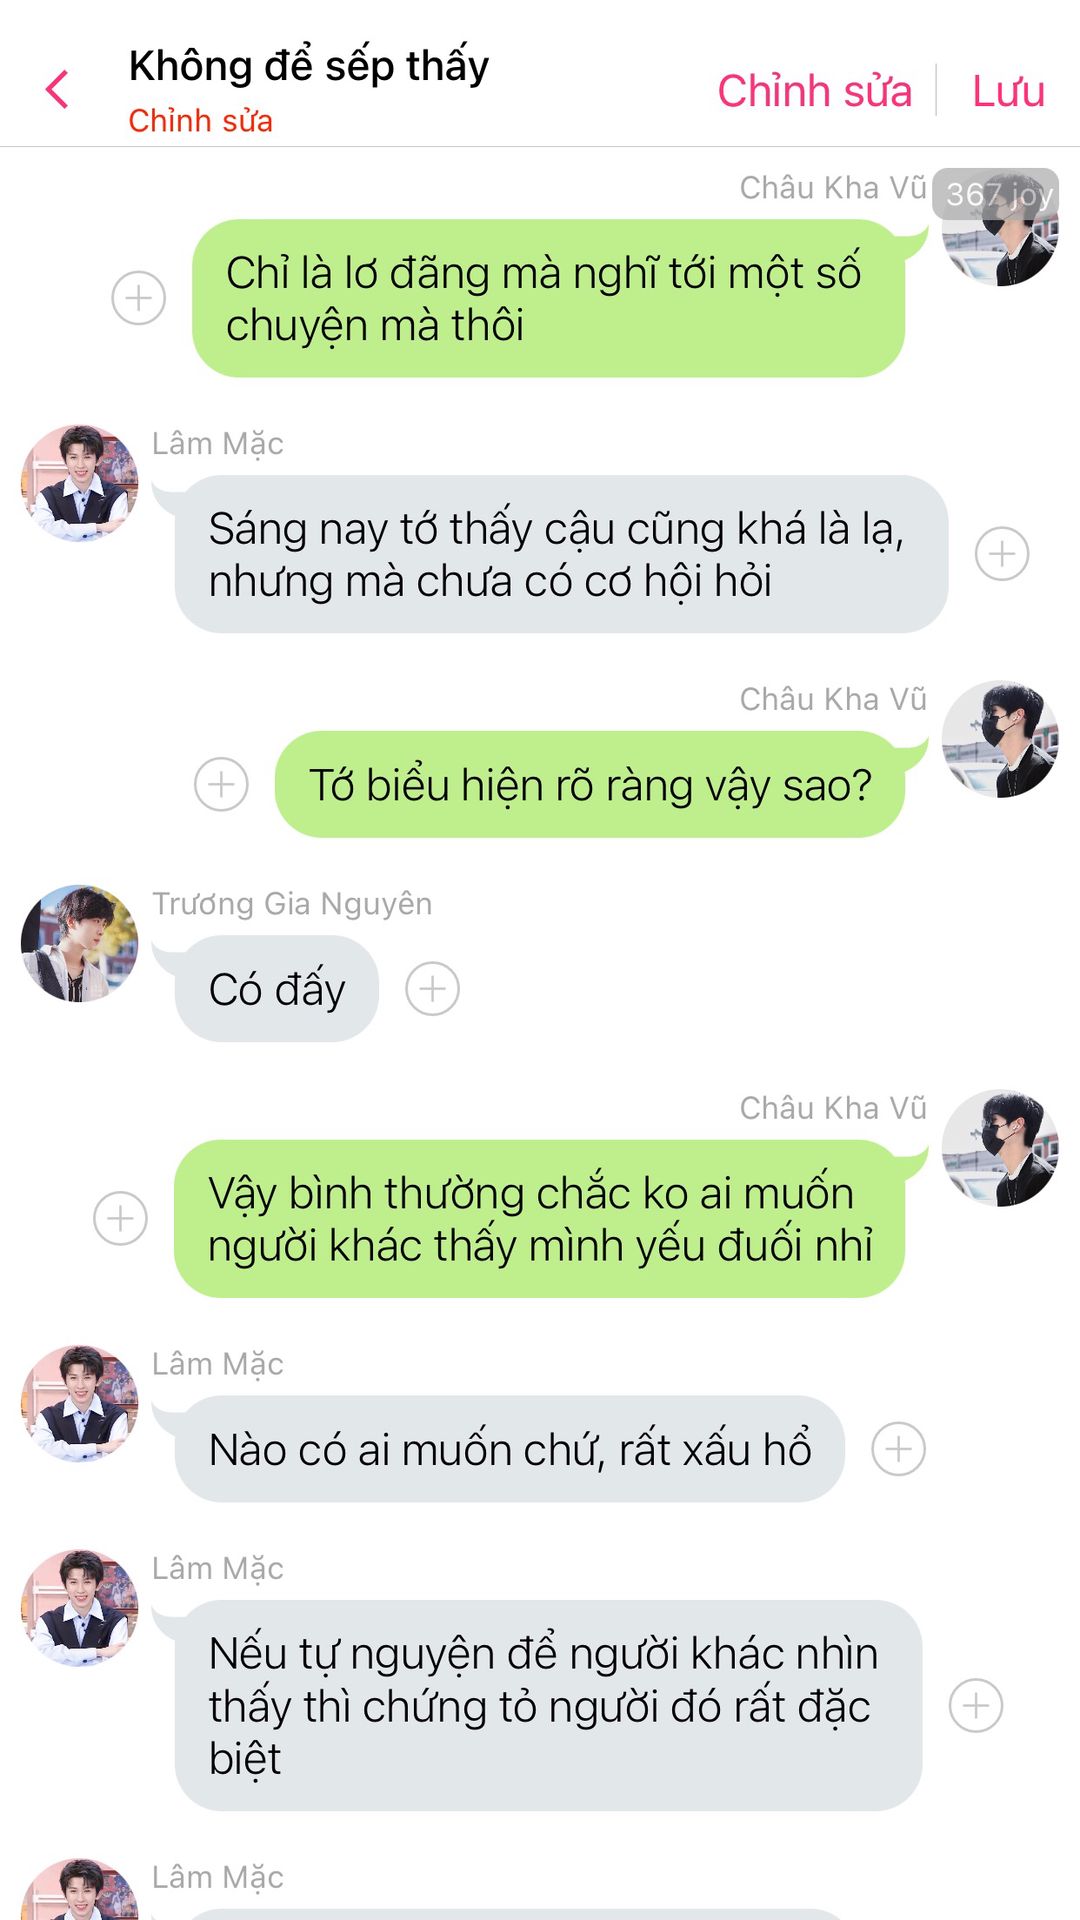Open Lâm Mặc's avatar beside "Sáng nay" message

pos(80,483)
